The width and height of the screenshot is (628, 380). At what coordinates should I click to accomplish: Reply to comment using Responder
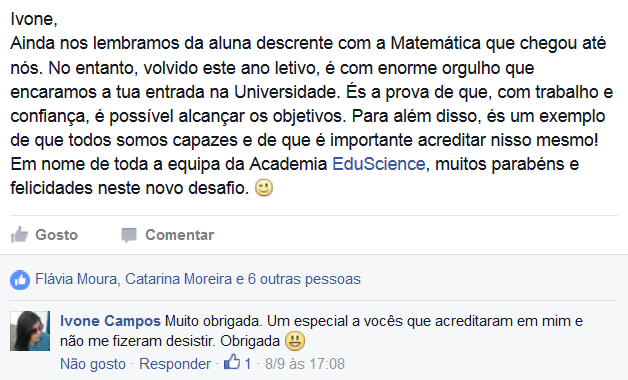(175, 364)
